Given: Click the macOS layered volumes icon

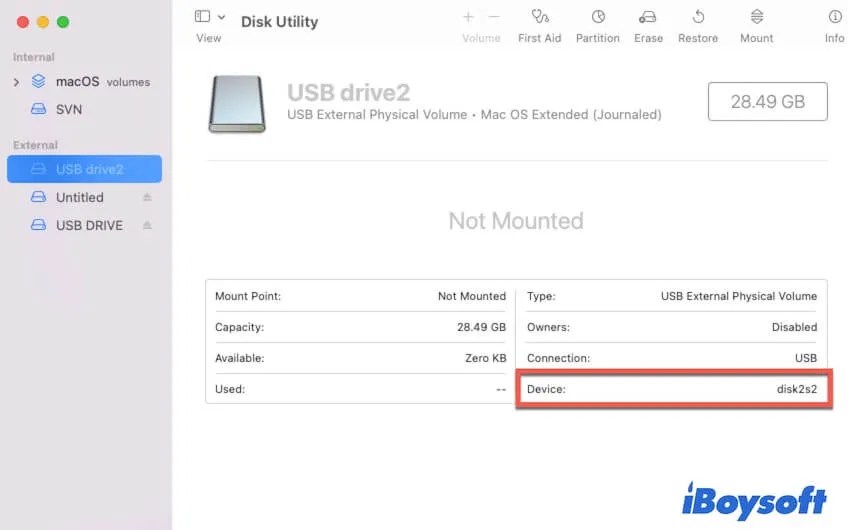Looking at the screenshot, I should click(x=38, y=81).
